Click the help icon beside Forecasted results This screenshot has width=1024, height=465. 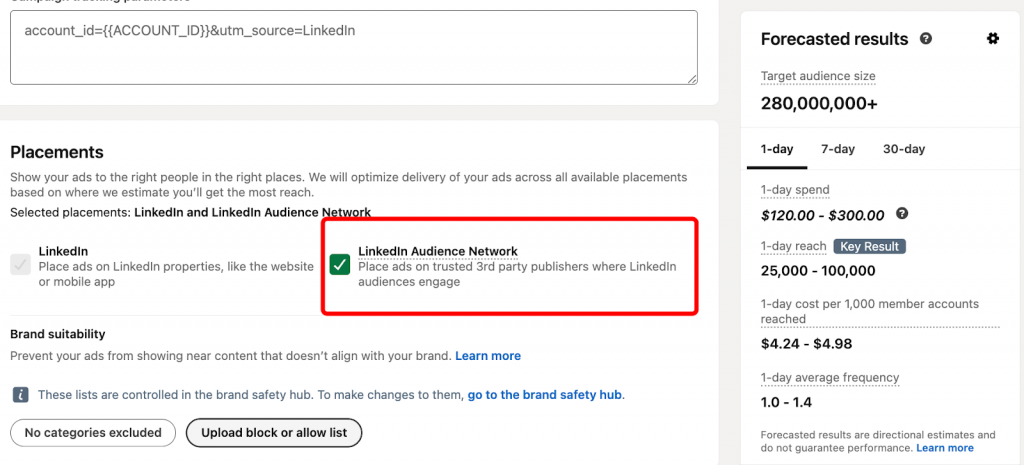(x=925, y=39)
